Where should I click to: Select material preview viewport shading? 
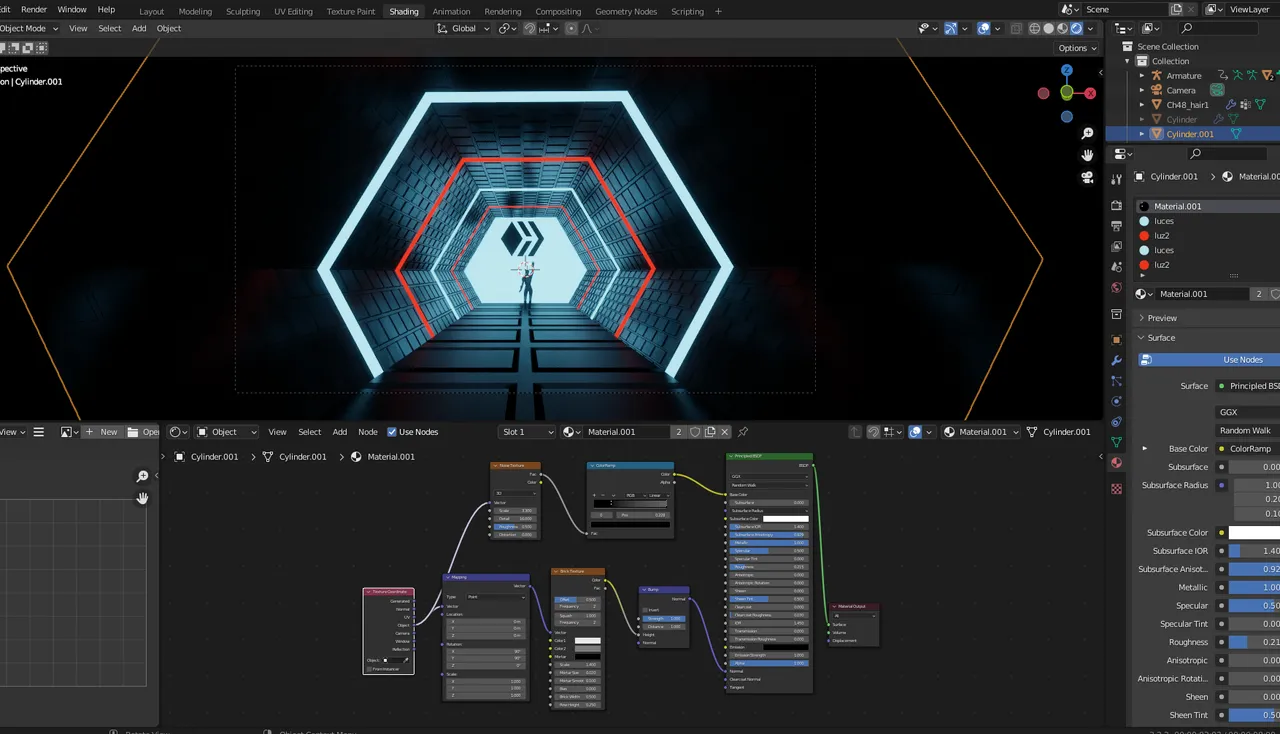[x=1062, y=29]
